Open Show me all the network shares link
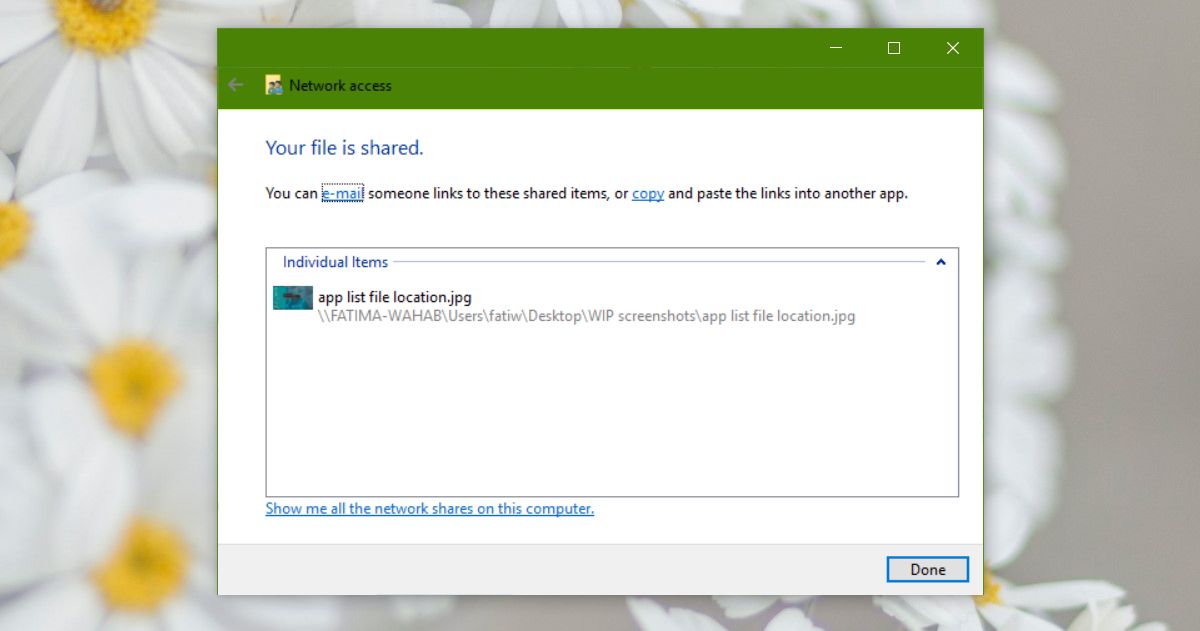Viewport: 1200px width, 631px height. (430, 509)
